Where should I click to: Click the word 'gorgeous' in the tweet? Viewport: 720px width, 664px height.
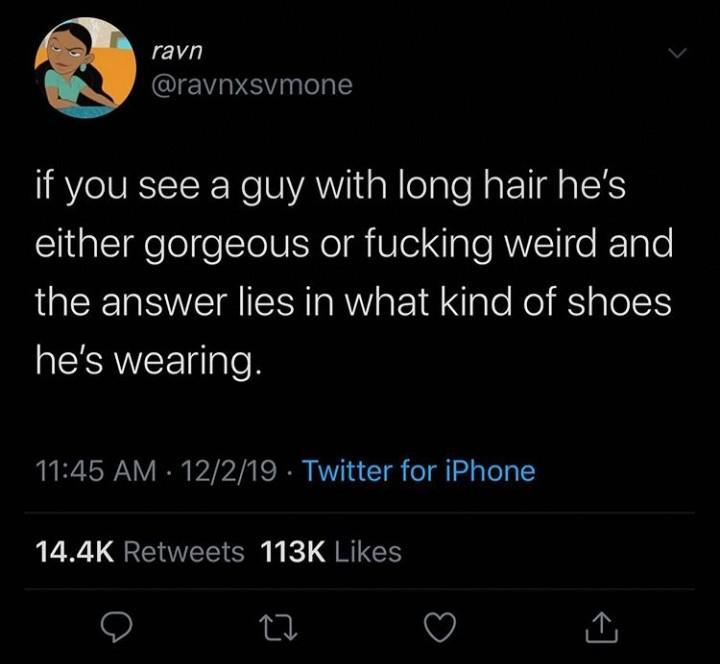click(x=227, y=246)
